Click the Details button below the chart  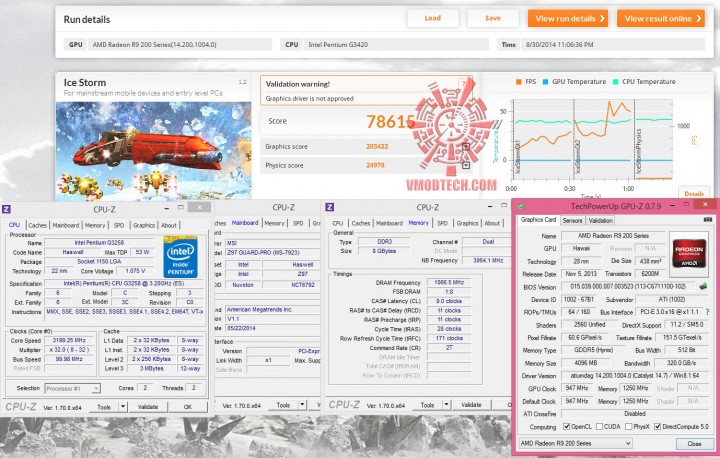coord(693,193)
